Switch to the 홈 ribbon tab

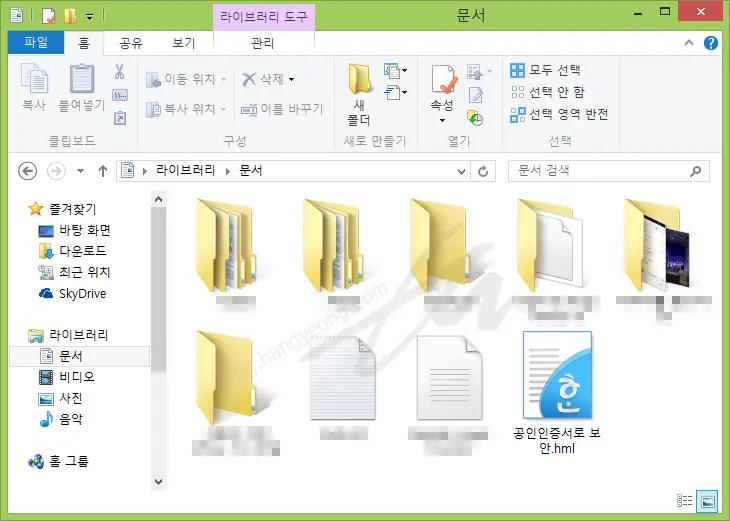[84, 43]
